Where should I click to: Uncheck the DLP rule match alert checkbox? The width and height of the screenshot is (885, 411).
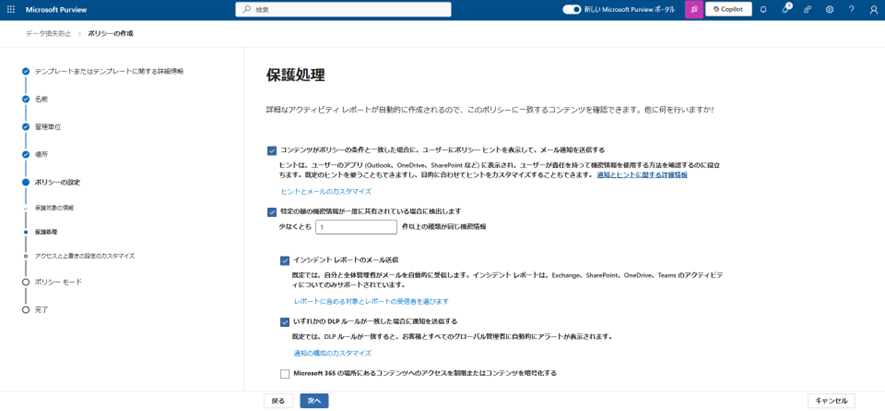[x=285, y=322]
